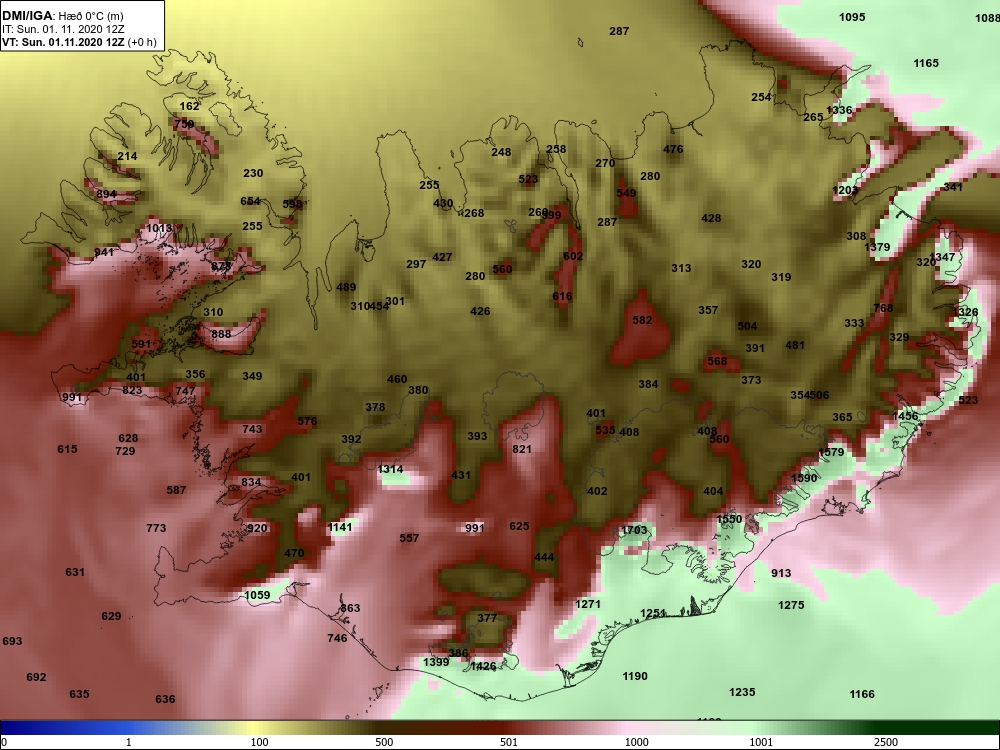Click the 1703 height value
1000x750 pixels.
point(634,530)
